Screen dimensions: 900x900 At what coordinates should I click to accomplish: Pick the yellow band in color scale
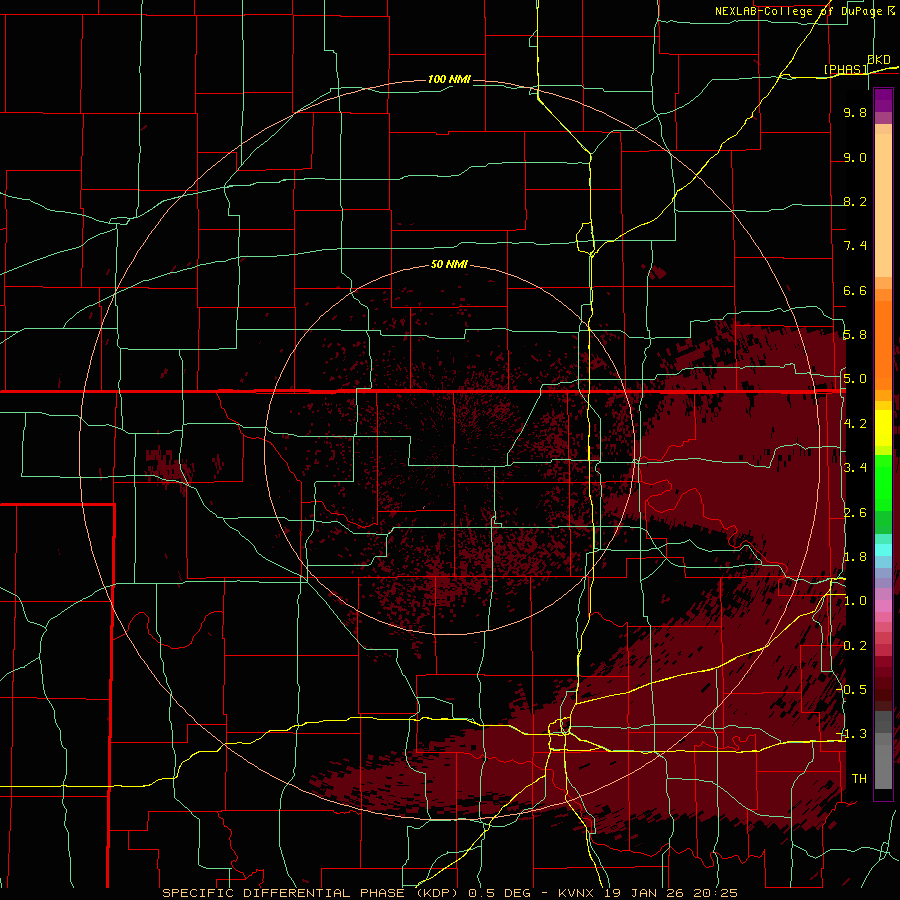883,428
